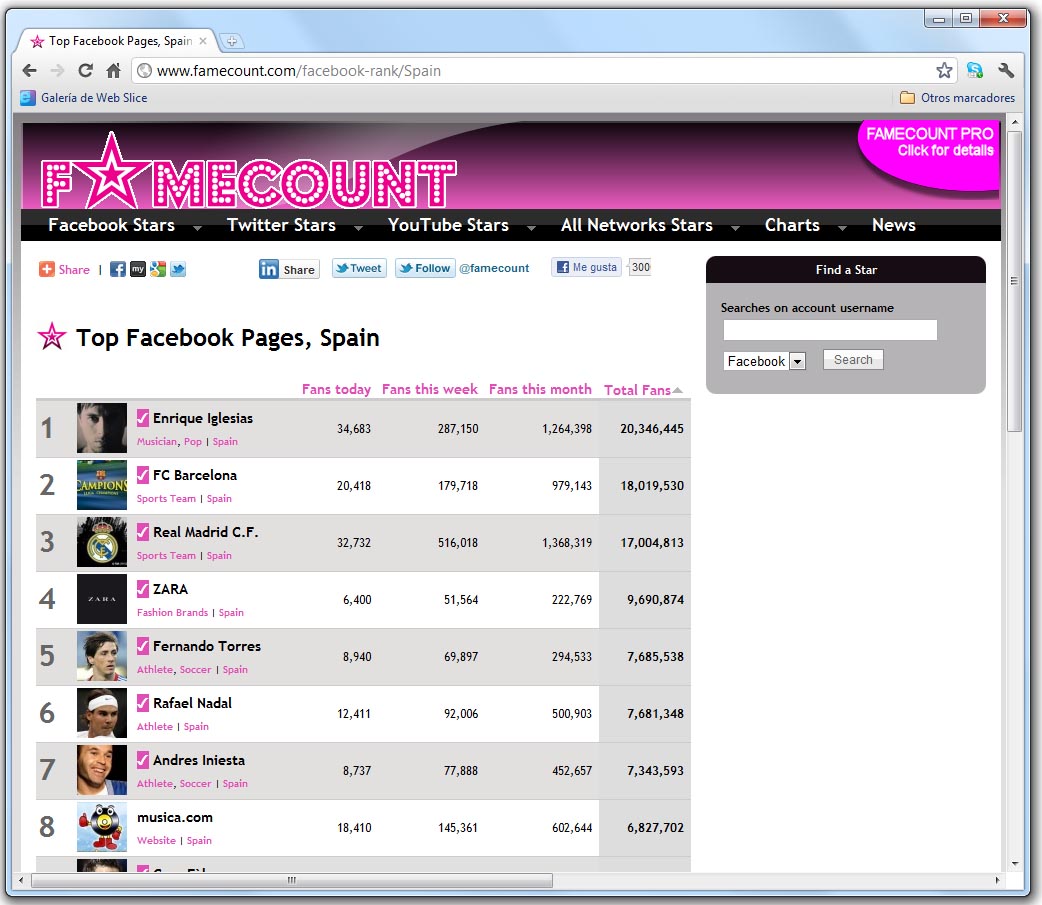Reload the Famecount page
The height and width of the screenshot is (905, 1042).
point(85,70)
